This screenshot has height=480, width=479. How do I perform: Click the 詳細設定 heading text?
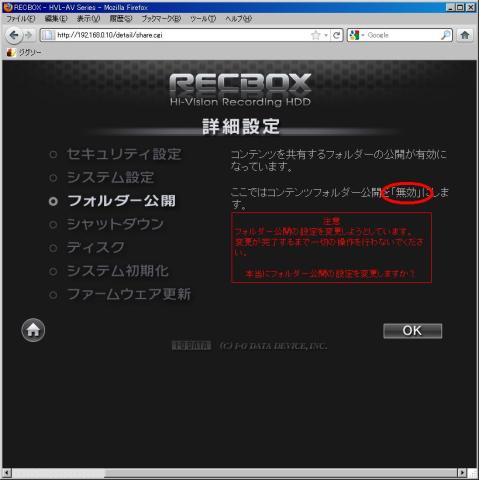click(241, 126)
